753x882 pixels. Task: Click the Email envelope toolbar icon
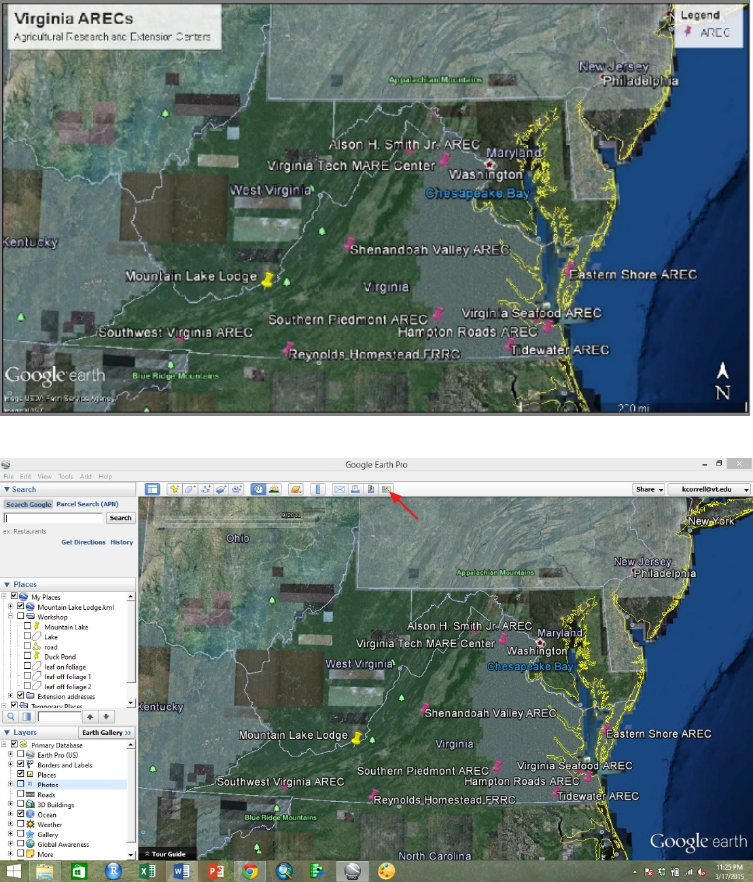pyautogui.click(x=339, y=489)
